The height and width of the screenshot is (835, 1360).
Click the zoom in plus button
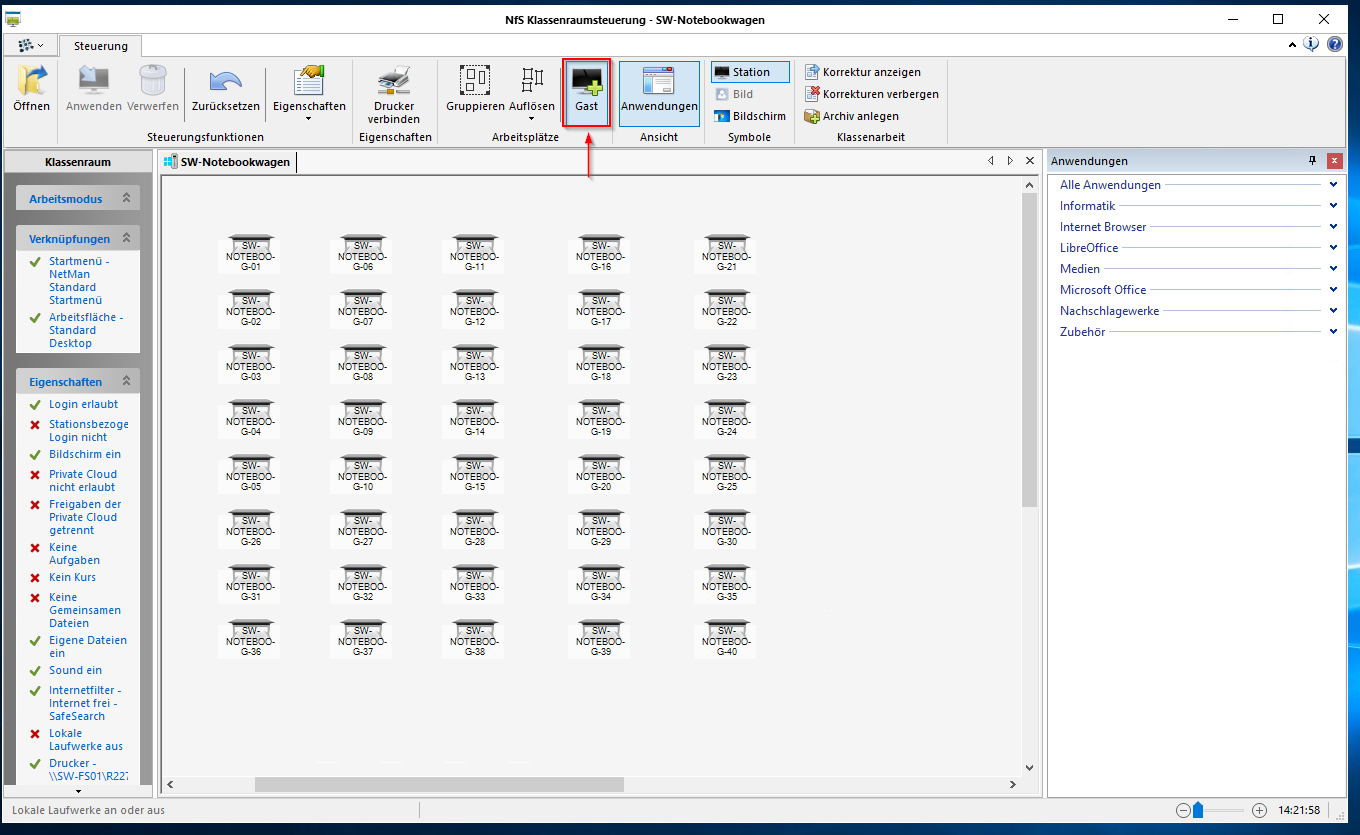pos(1259,810)
